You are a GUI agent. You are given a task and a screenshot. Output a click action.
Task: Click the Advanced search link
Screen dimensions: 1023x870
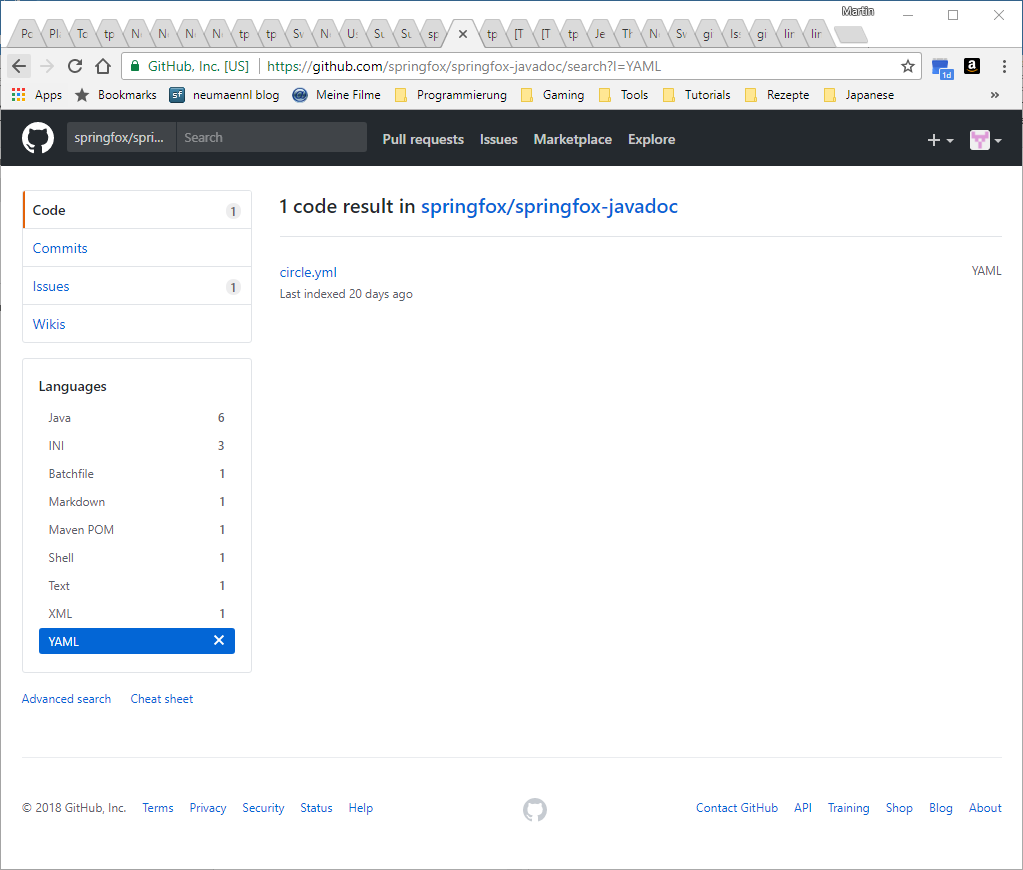coord(66,698)
